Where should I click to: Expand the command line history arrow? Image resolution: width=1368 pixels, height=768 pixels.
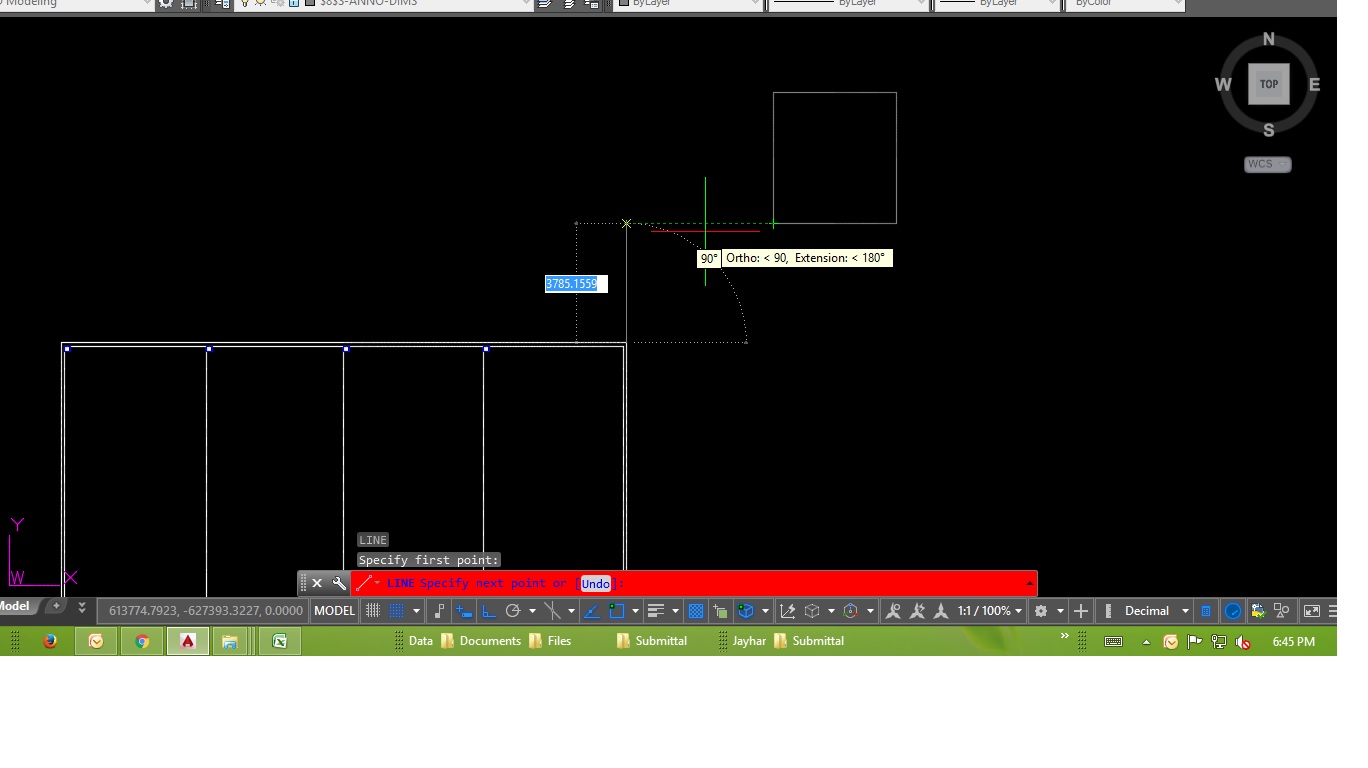(x=1029, y=583)
